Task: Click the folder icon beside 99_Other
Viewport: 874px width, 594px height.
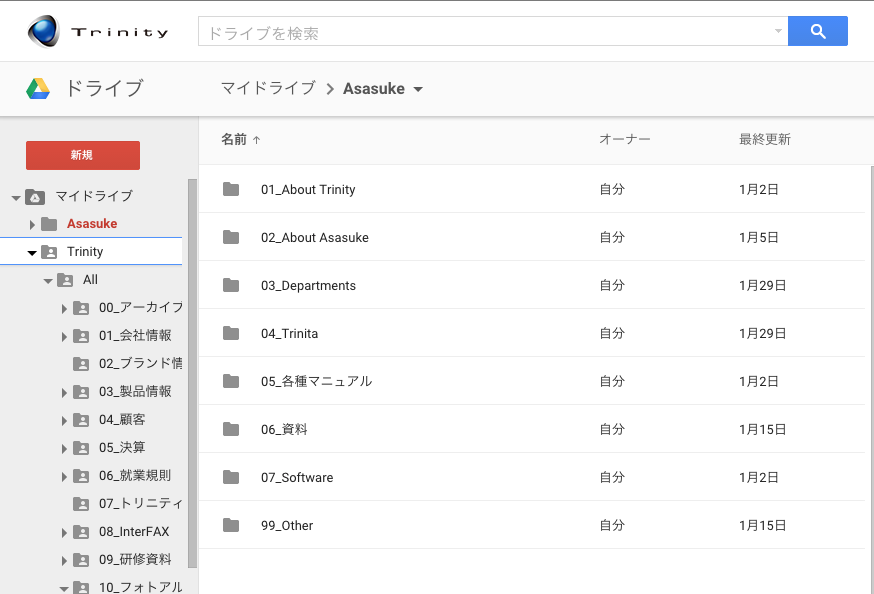Action: pyautogui.click(x=230, y=525)
